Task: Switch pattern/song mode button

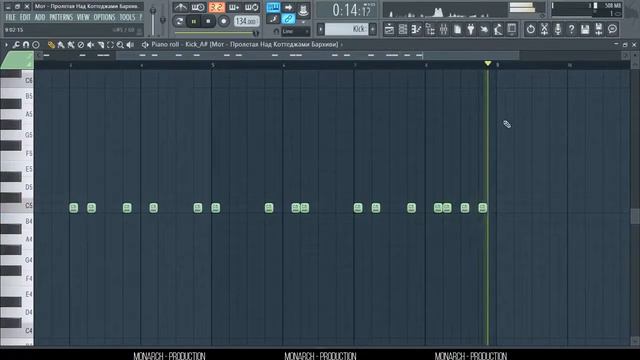Action: point(179,21)
